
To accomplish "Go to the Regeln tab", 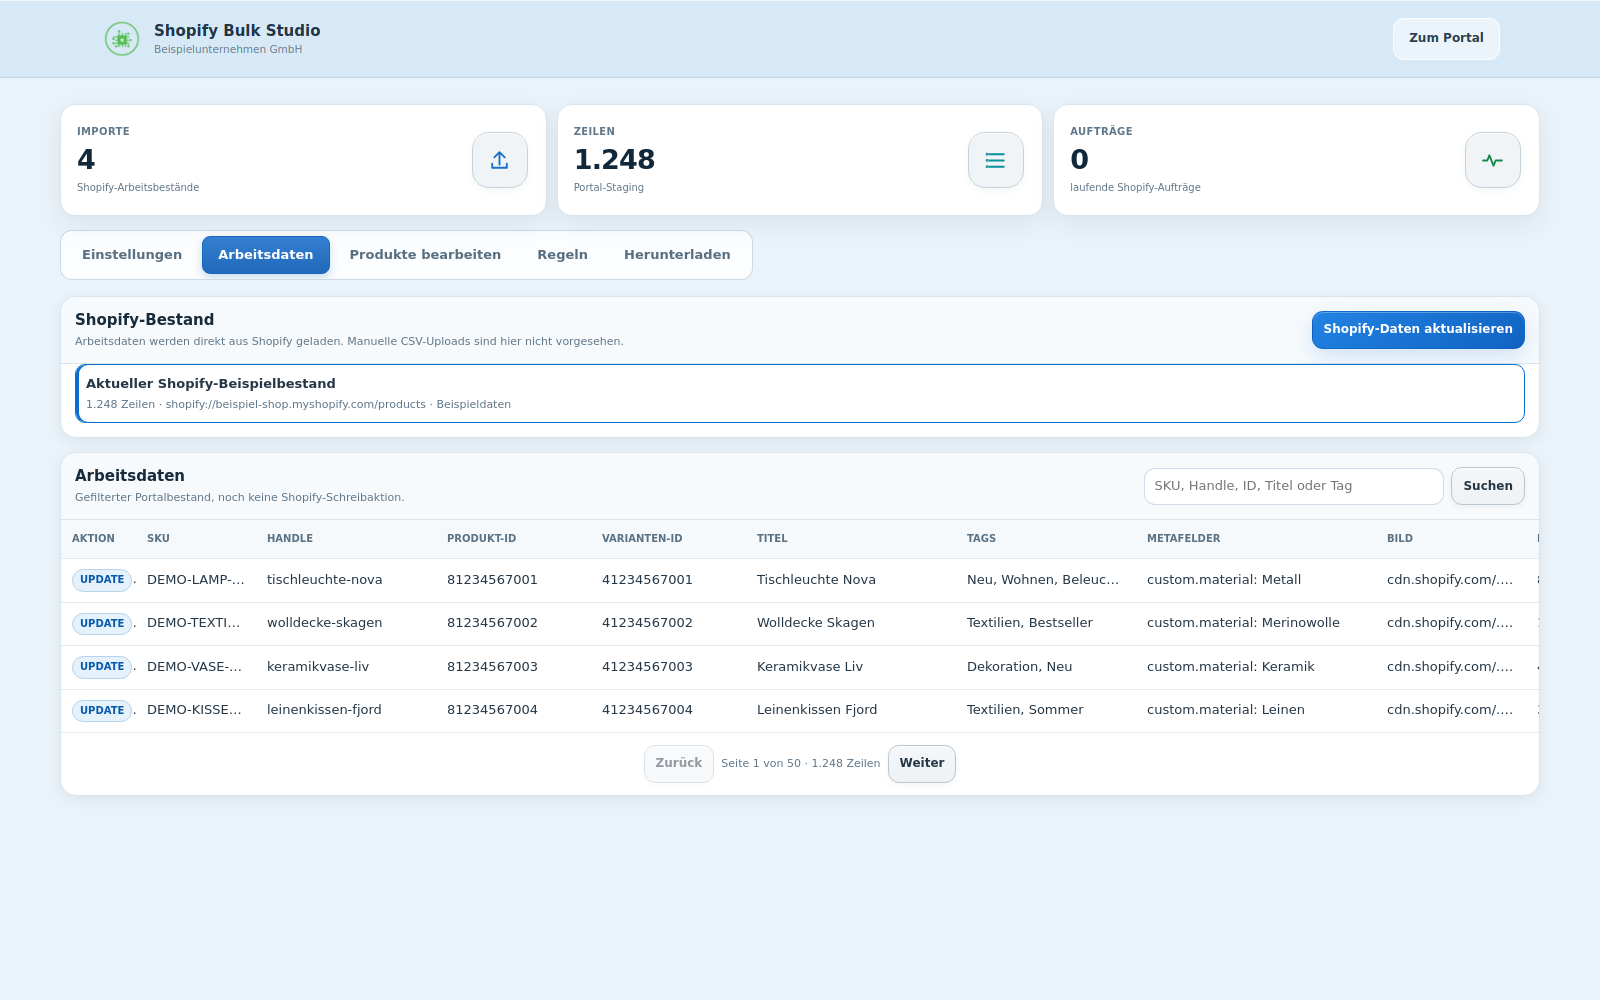I will (562, 255).
